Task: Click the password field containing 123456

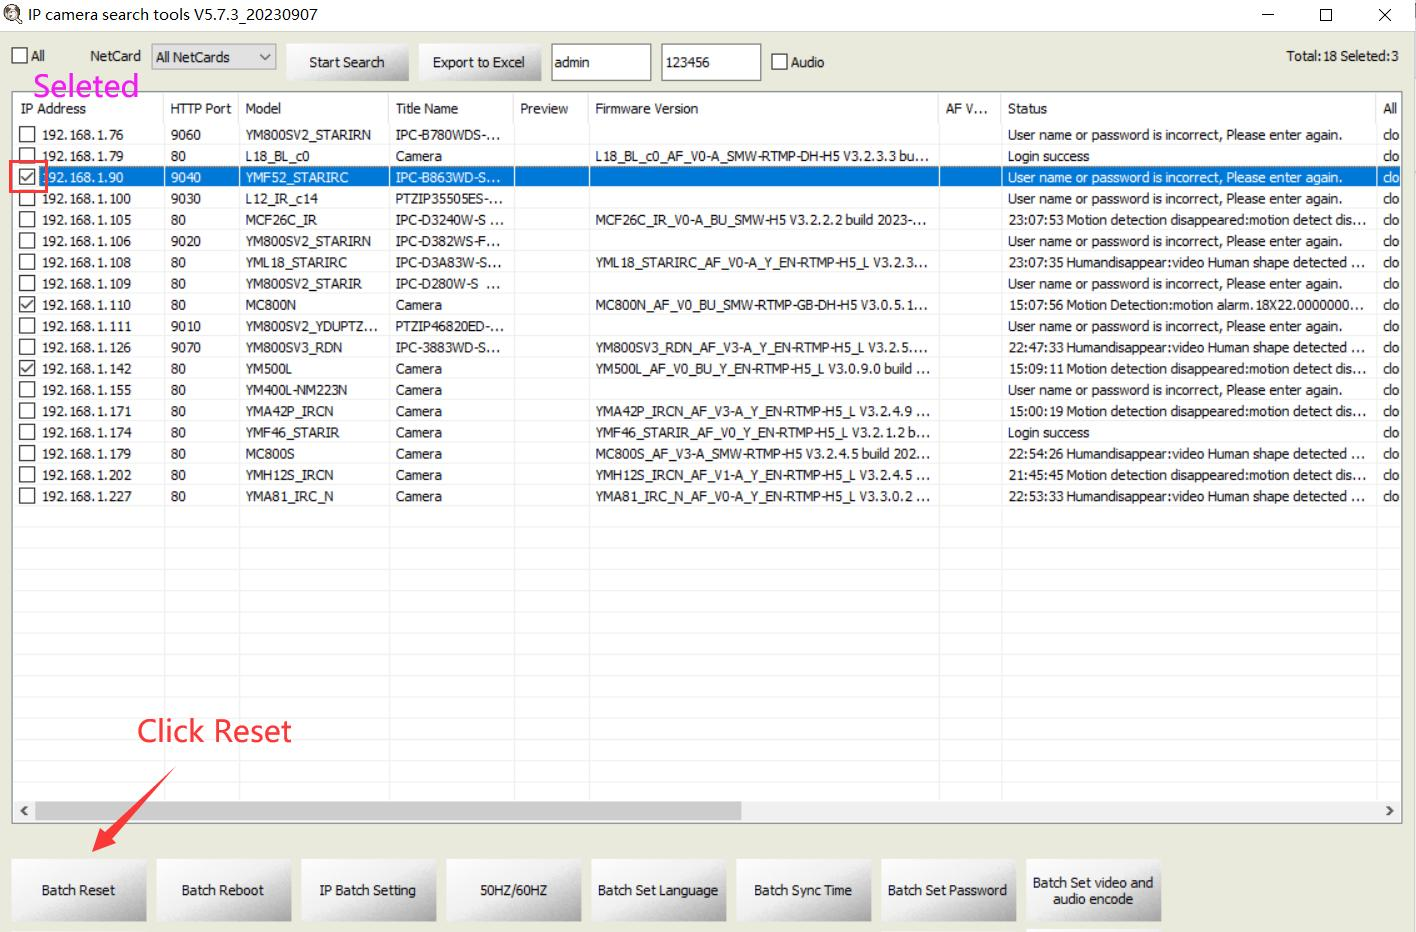Action: pyautogui.click(x=710, y=62)
